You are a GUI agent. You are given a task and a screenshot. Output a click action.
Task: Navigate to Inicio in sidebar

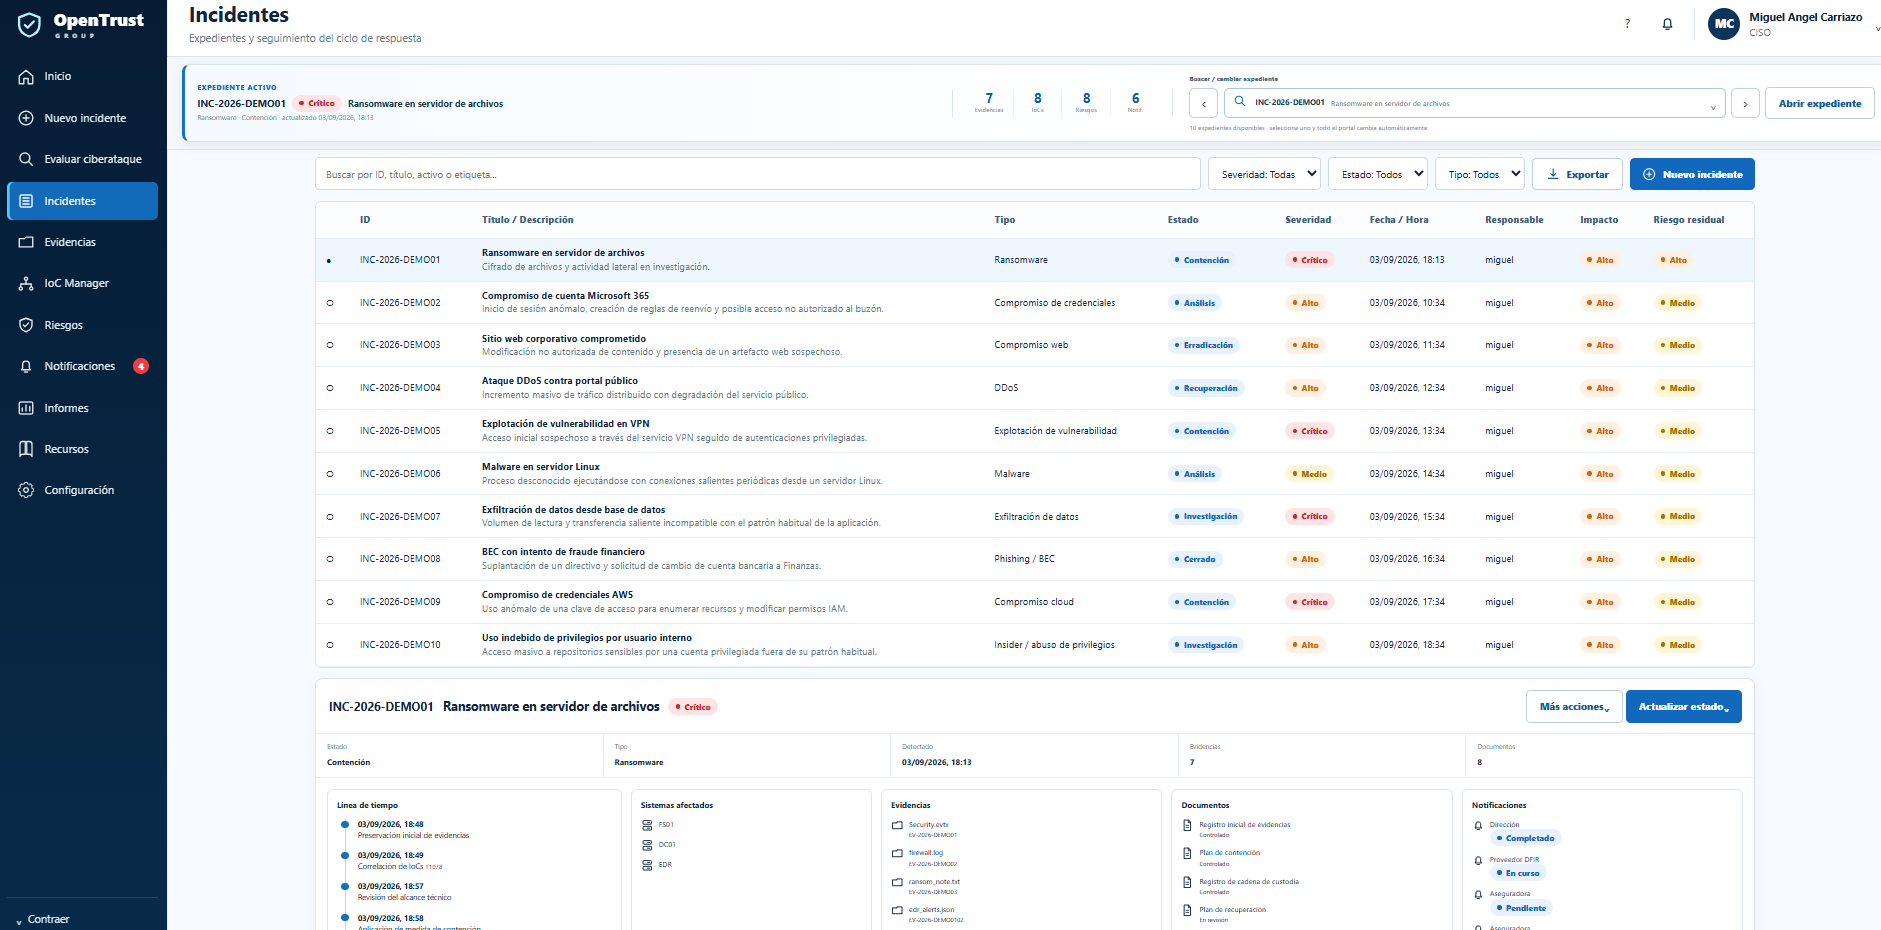82,77
